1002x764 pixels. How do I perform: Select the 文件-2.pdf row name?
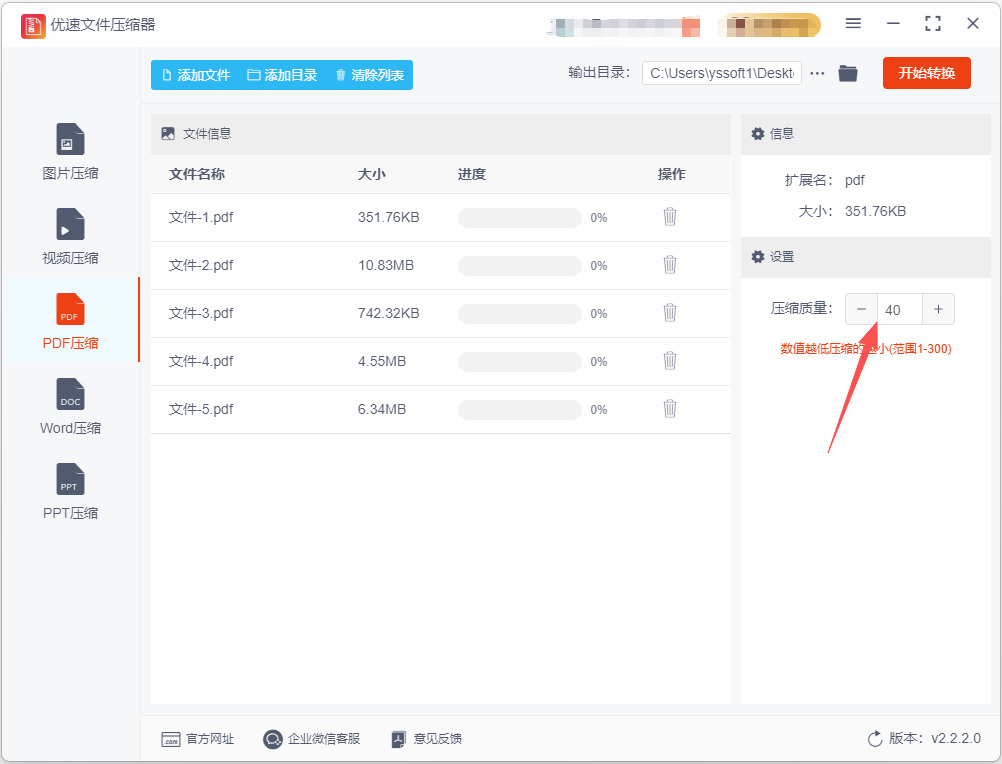tap(201, 265)
